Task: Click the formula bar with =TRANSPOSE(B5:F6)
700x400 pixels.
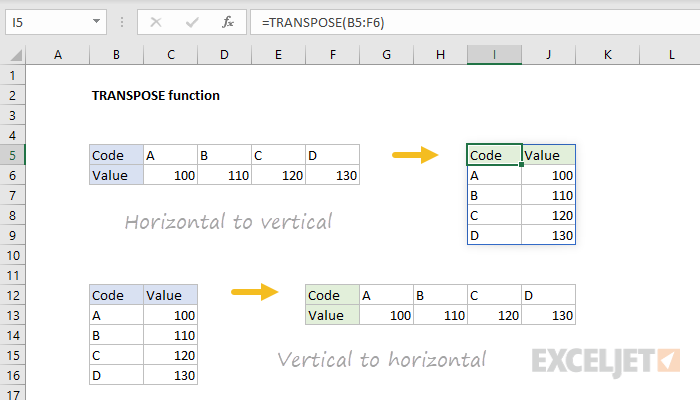Action: point(475,22)
